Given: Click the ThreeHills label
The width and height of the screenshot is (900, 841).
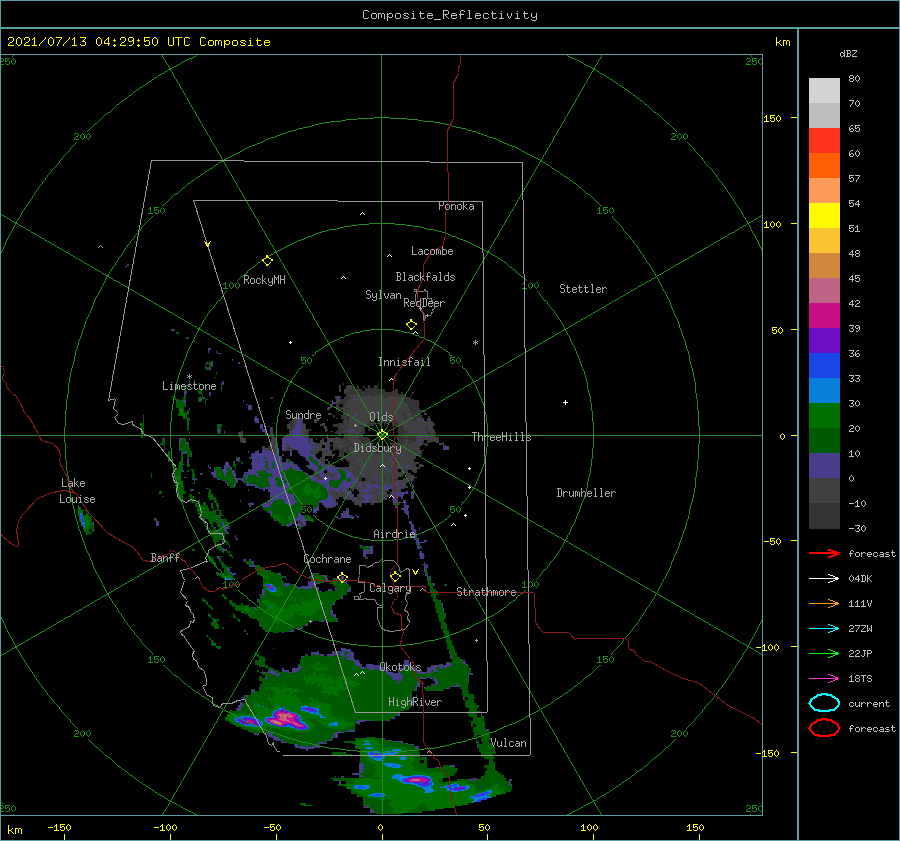Looking at the screenshot, I should (501, 437).
